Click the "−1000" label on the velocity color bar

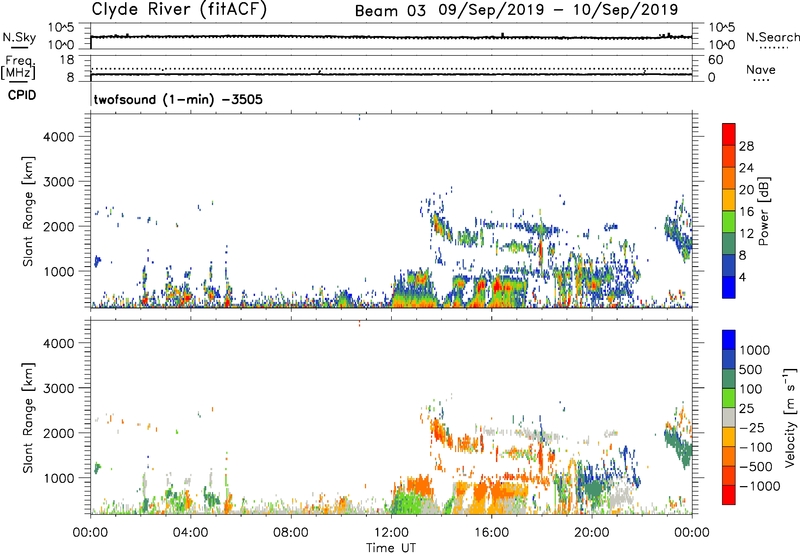pyautogui.click(x=760, y=486)
